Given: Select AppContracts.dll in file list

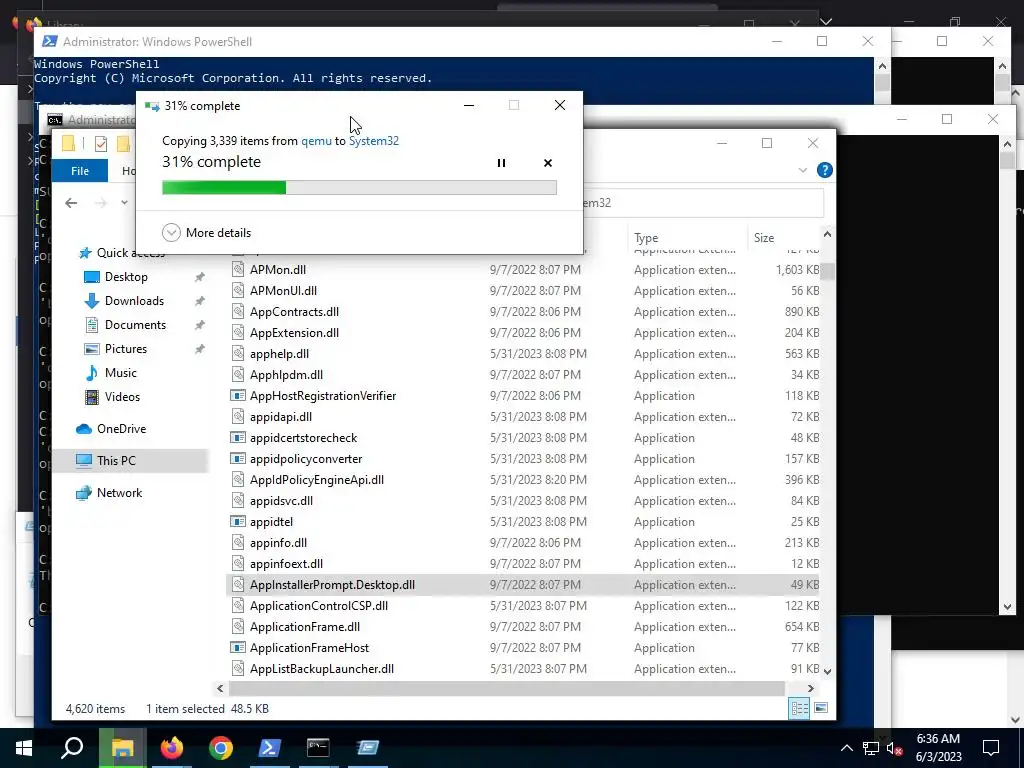Looking at the screenshot, I should click(294, 312).
